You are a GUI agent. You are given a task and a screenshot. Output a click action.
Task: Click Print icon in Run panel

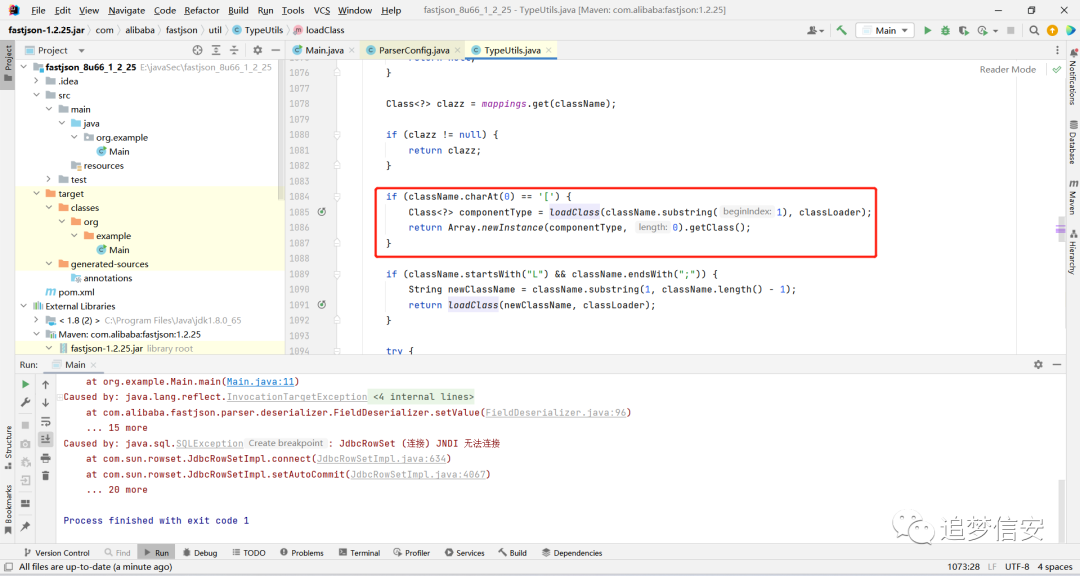(x=45, y=458)
